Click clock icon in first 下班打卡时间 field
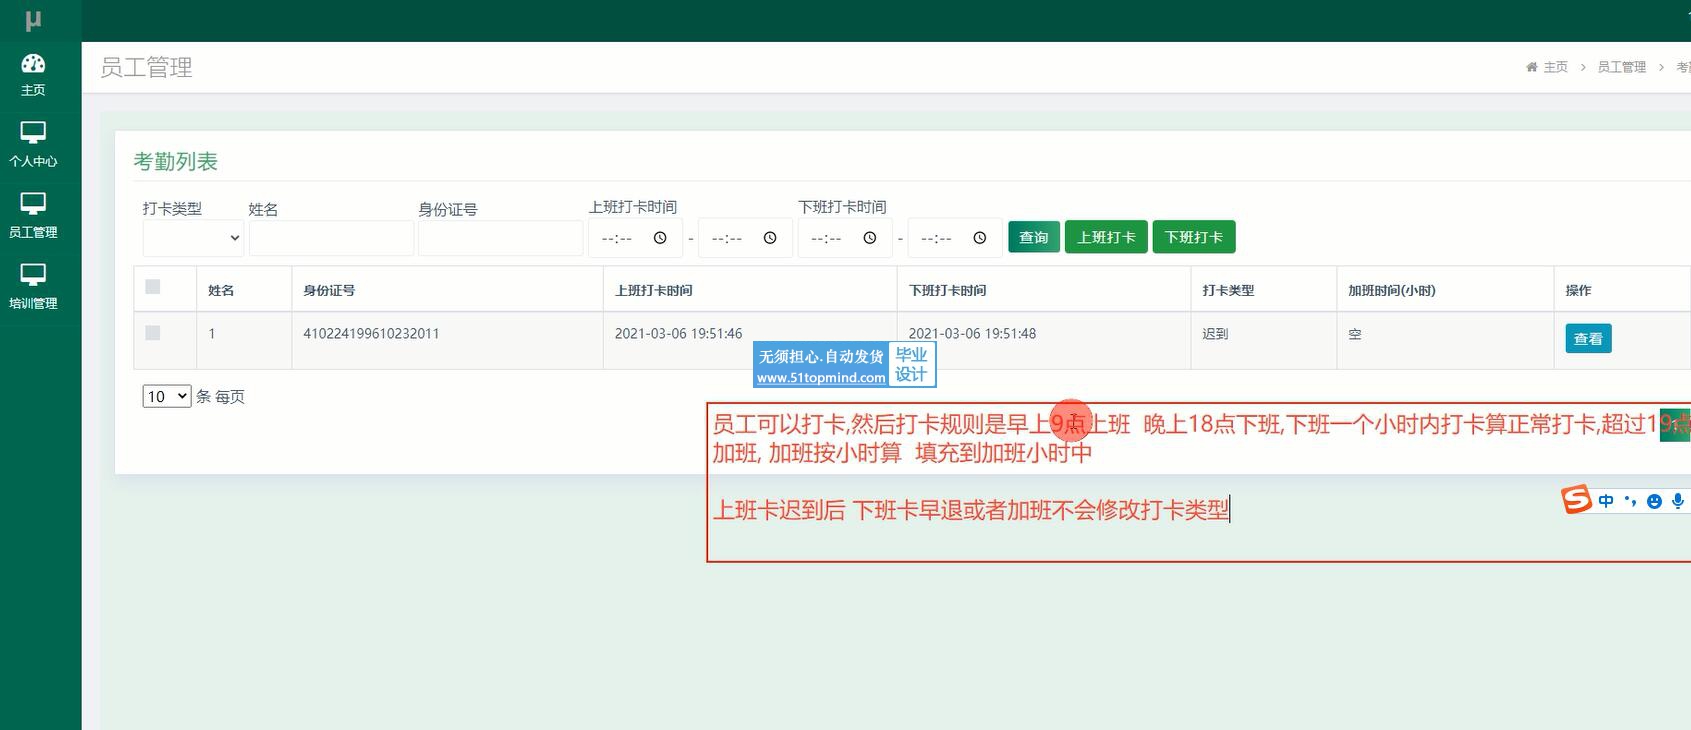The image size is (1691, 730). [x=870, y=238]
